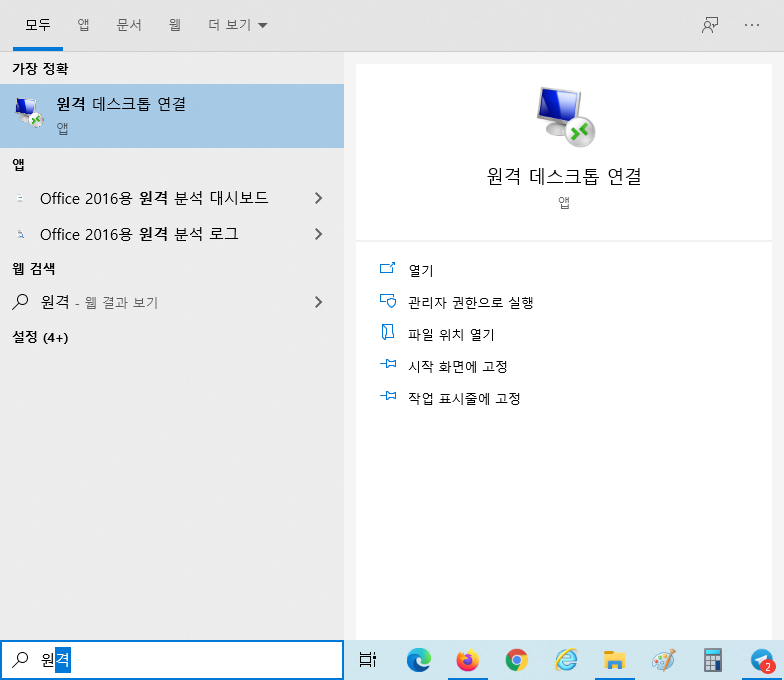The height and width of the screenshot is (680, 784).
Task: Click the search box magnifier icon
Action: 20,660
